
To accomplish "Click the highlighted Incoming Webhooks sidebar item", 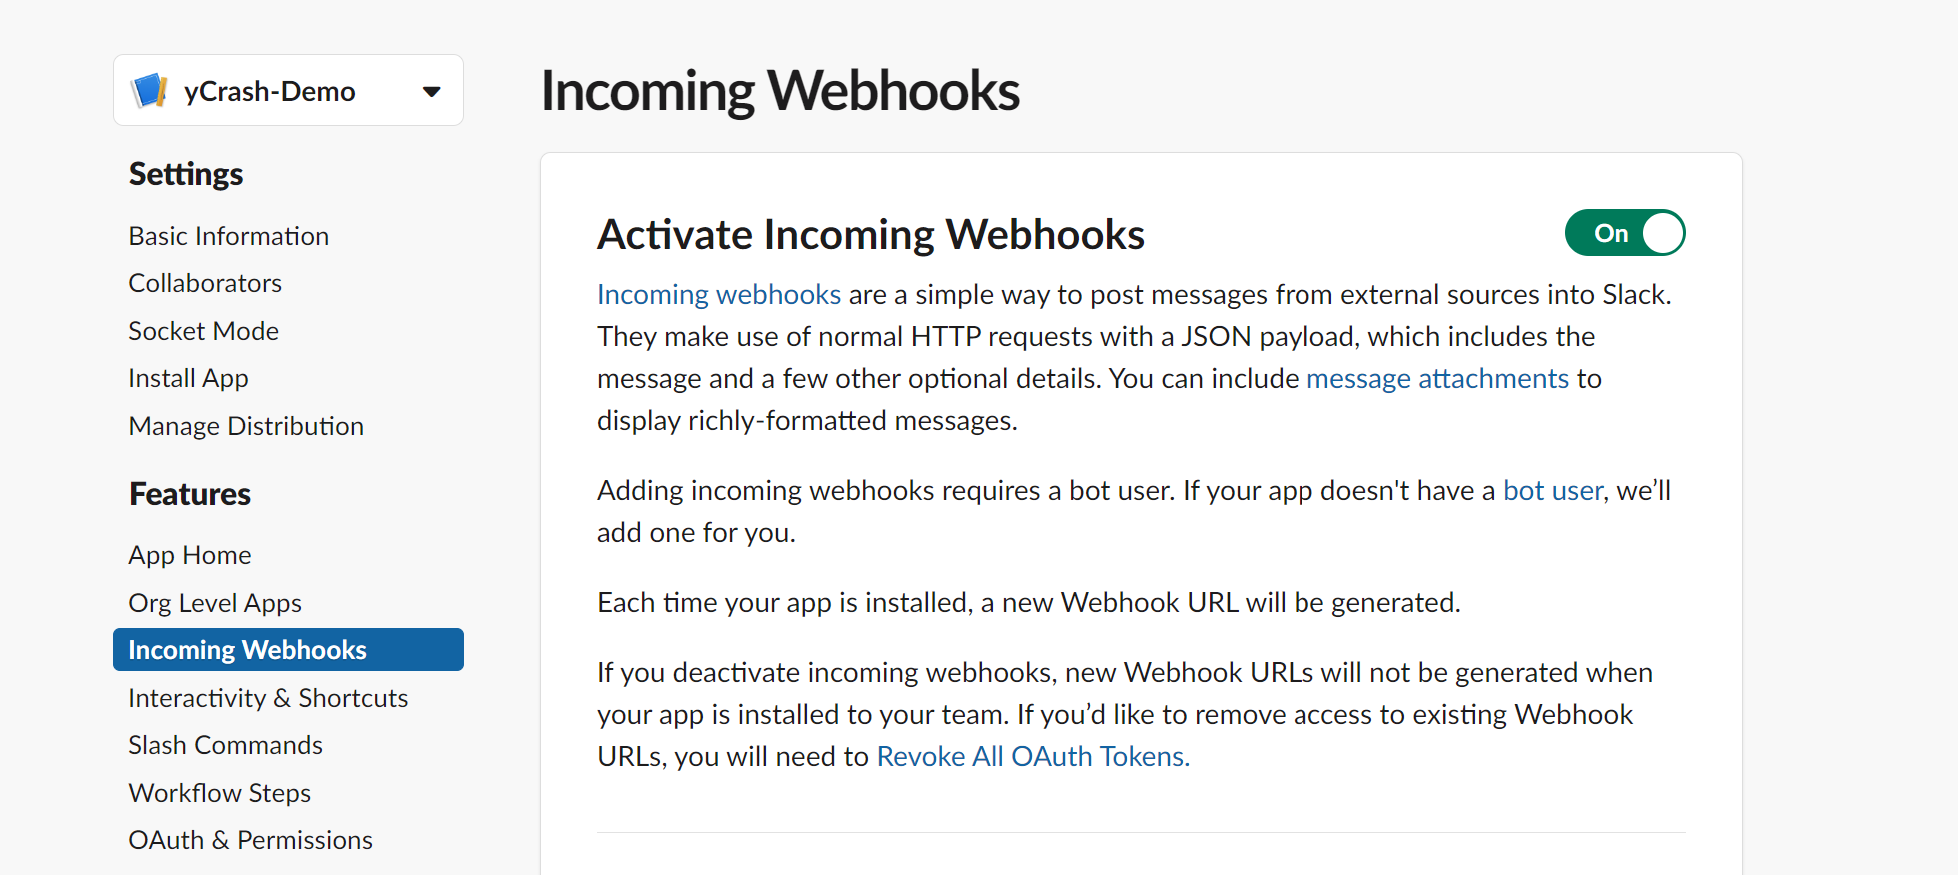I will click(288, 650).
